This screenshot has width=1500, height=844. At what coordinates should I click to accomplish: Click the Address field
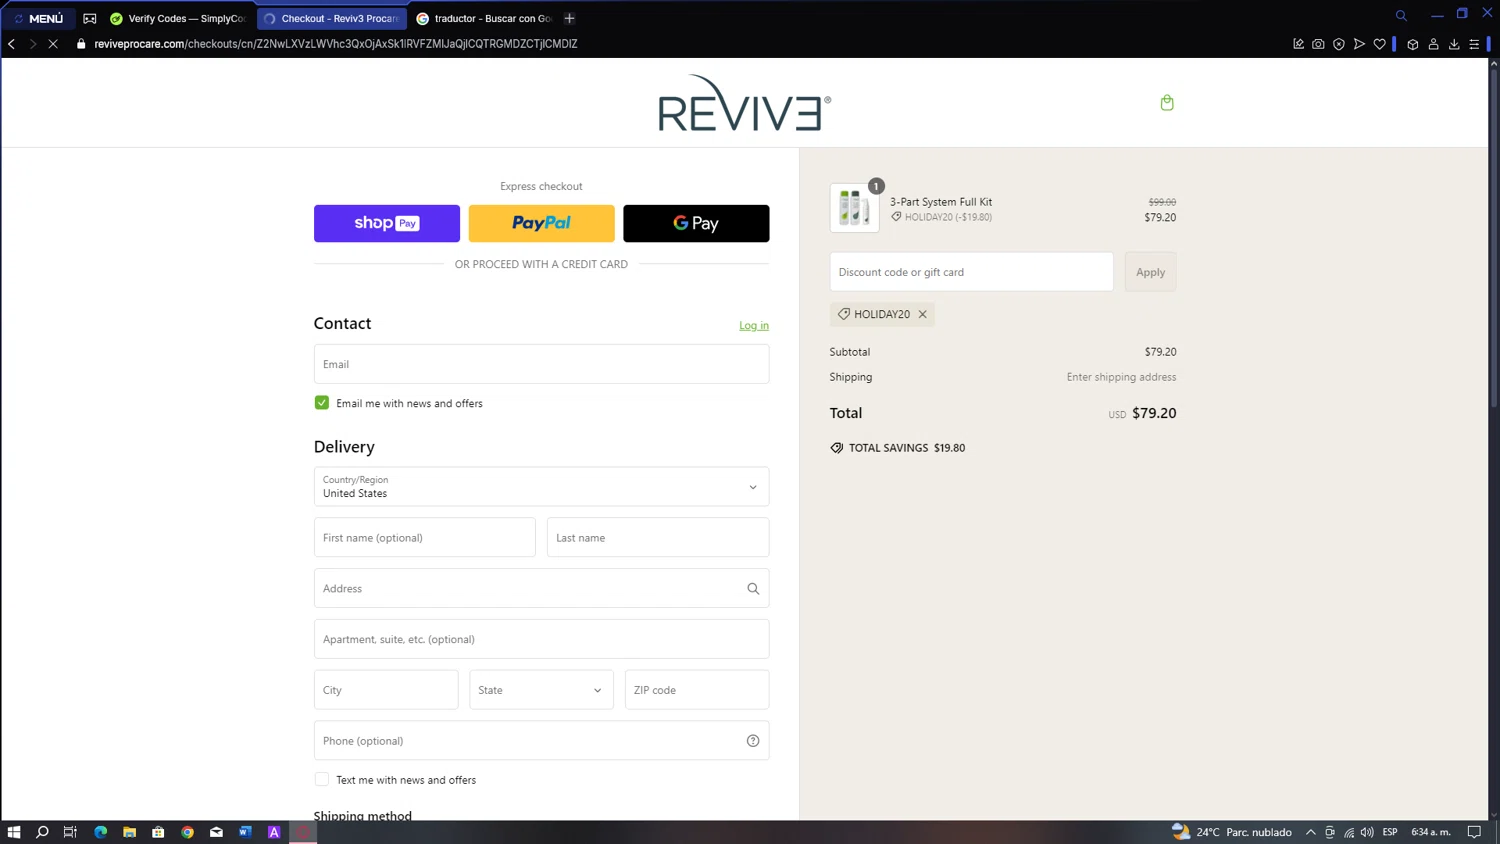pyautogui.click(x=541, y=589)
